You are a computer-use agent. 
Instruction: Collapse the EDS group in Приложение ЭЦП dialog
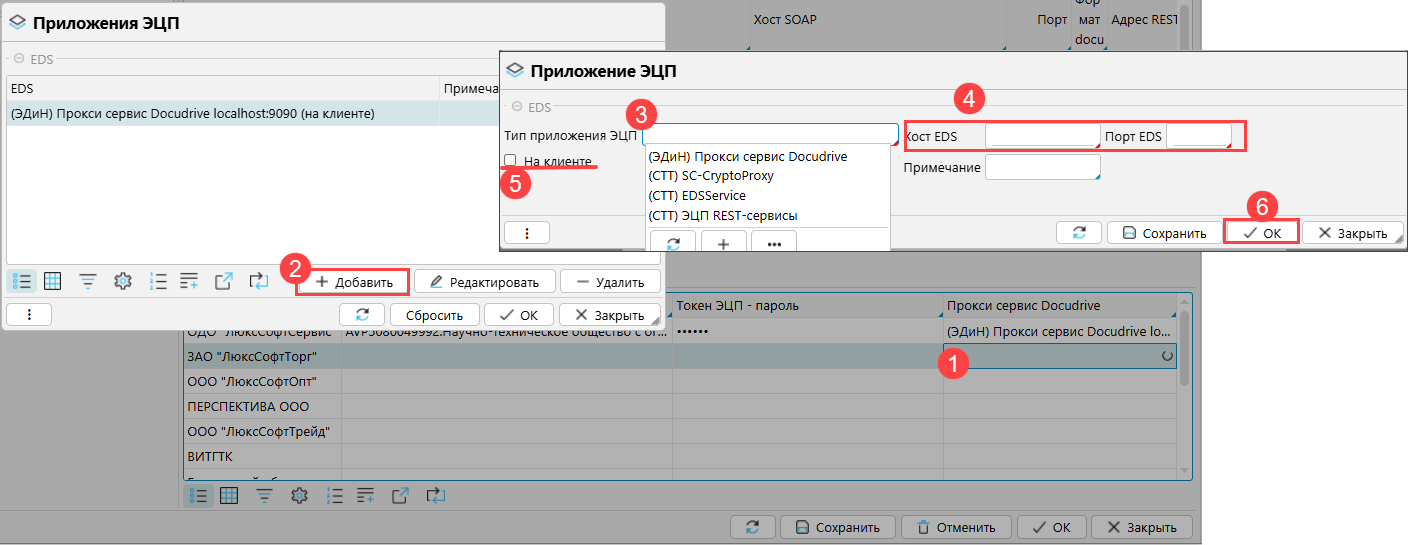click(x=517, y=107)
